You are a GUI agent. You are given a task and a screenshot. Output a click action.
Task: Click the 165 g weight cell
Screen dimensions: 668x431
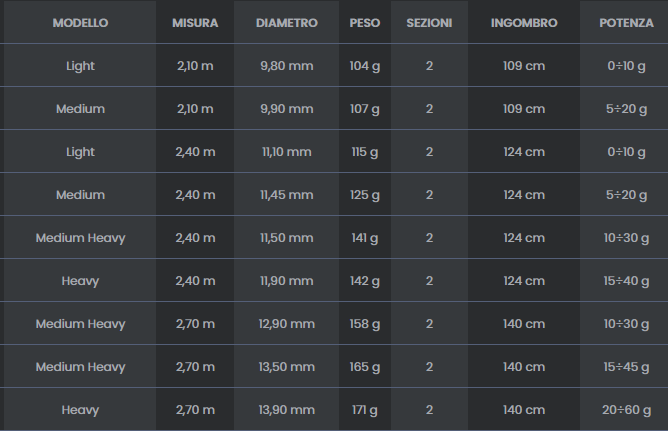click(364, 367)
